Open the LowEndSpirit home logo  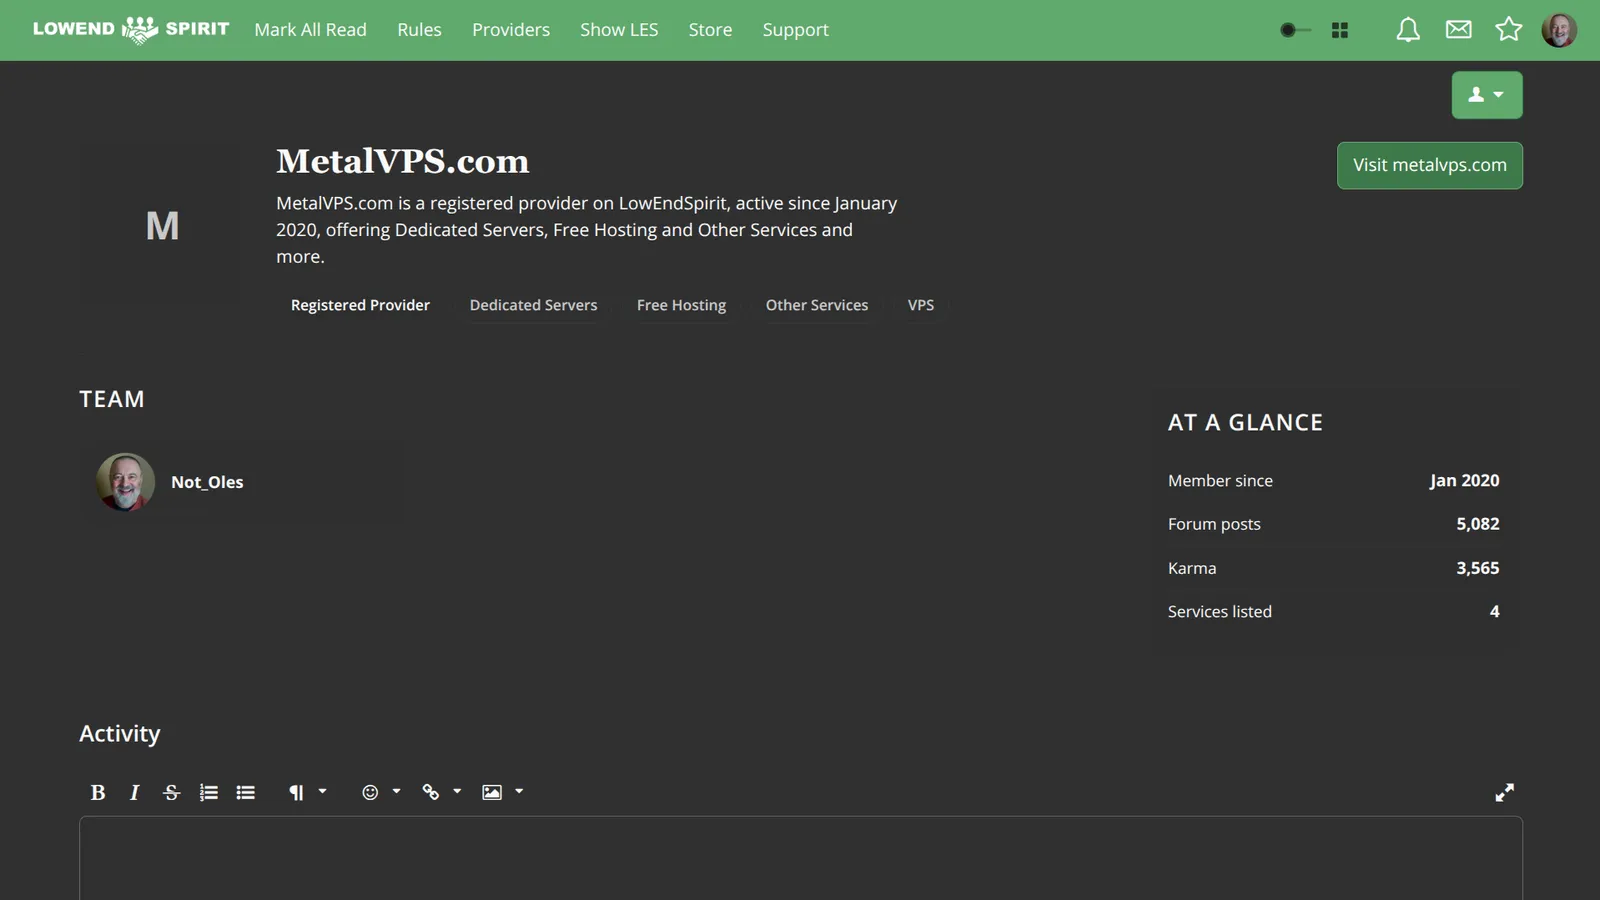[x=131, y=29]
